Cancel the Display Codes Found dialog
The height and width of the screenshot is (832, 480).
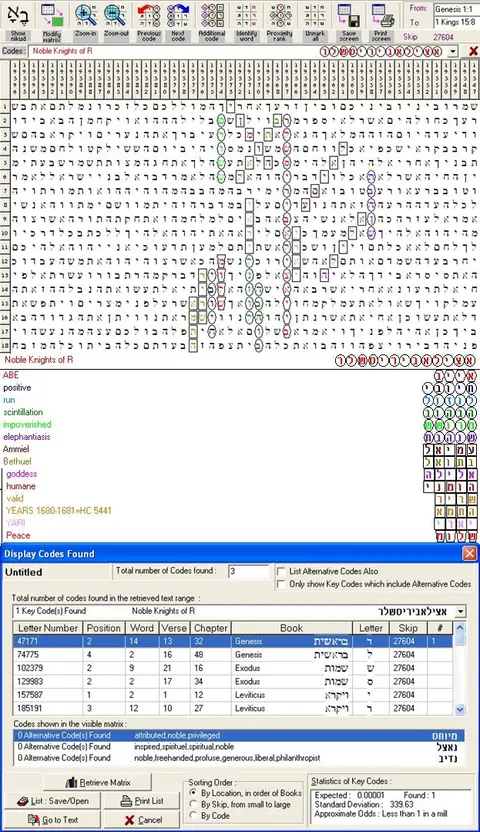coord(142,820)
